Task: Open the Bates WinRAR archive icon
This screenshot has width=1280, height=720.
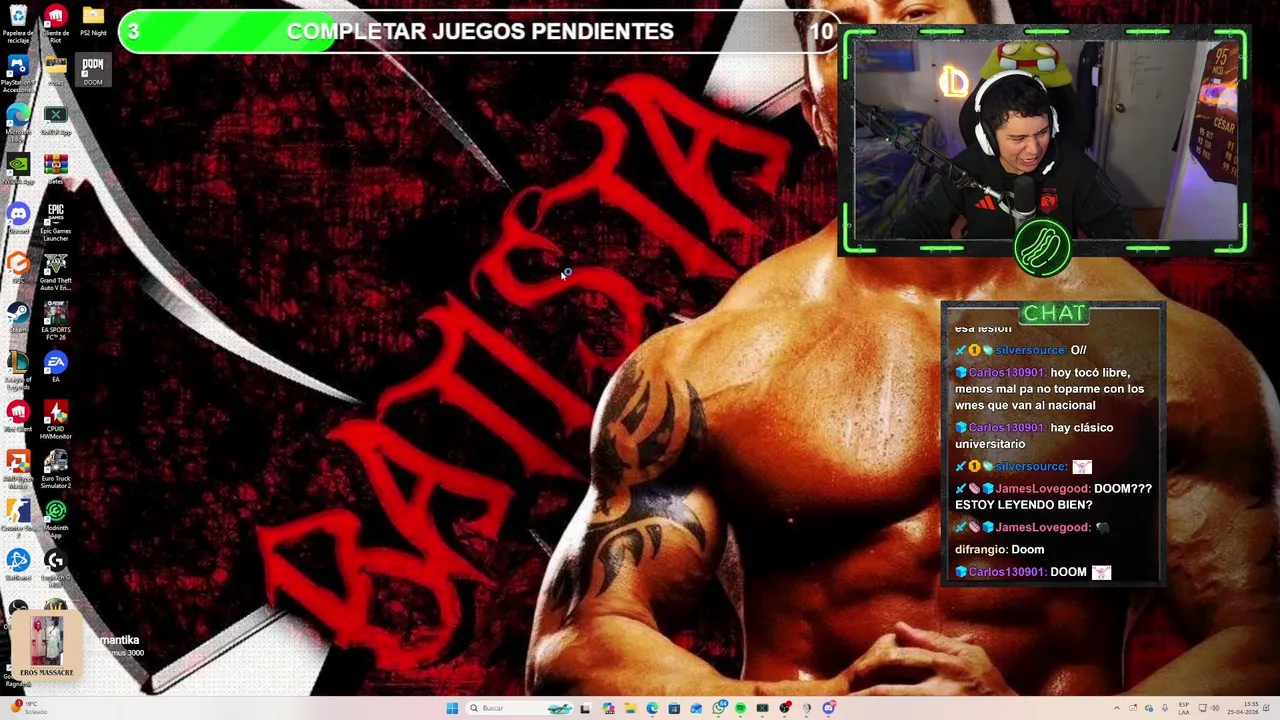Action: coord(55,169)
